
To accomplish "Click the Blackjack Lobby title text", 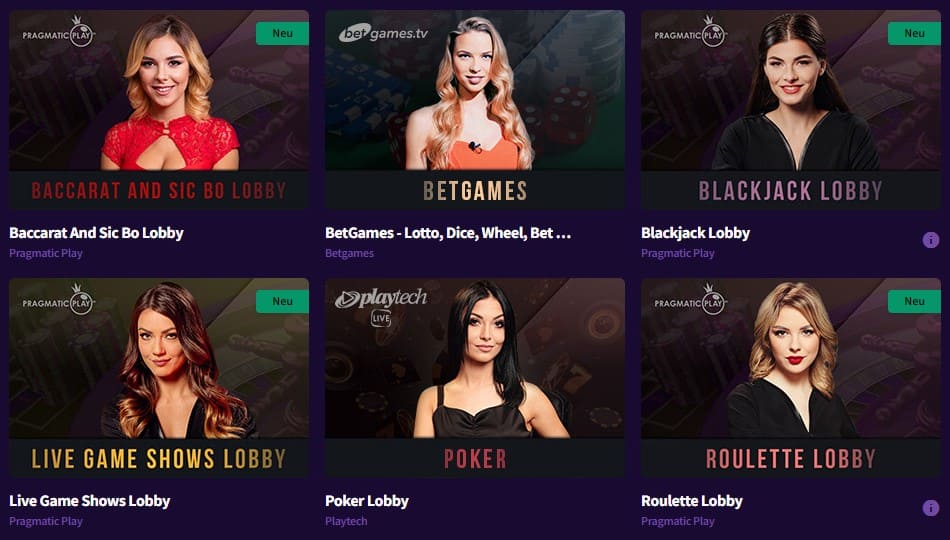I will coord(696,233).
